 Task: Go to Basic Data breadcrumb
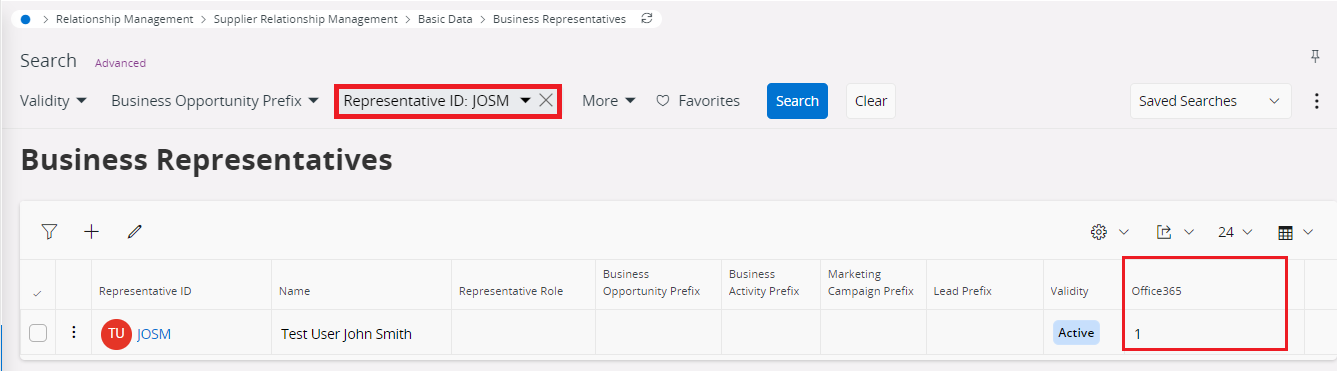[445, 19]
